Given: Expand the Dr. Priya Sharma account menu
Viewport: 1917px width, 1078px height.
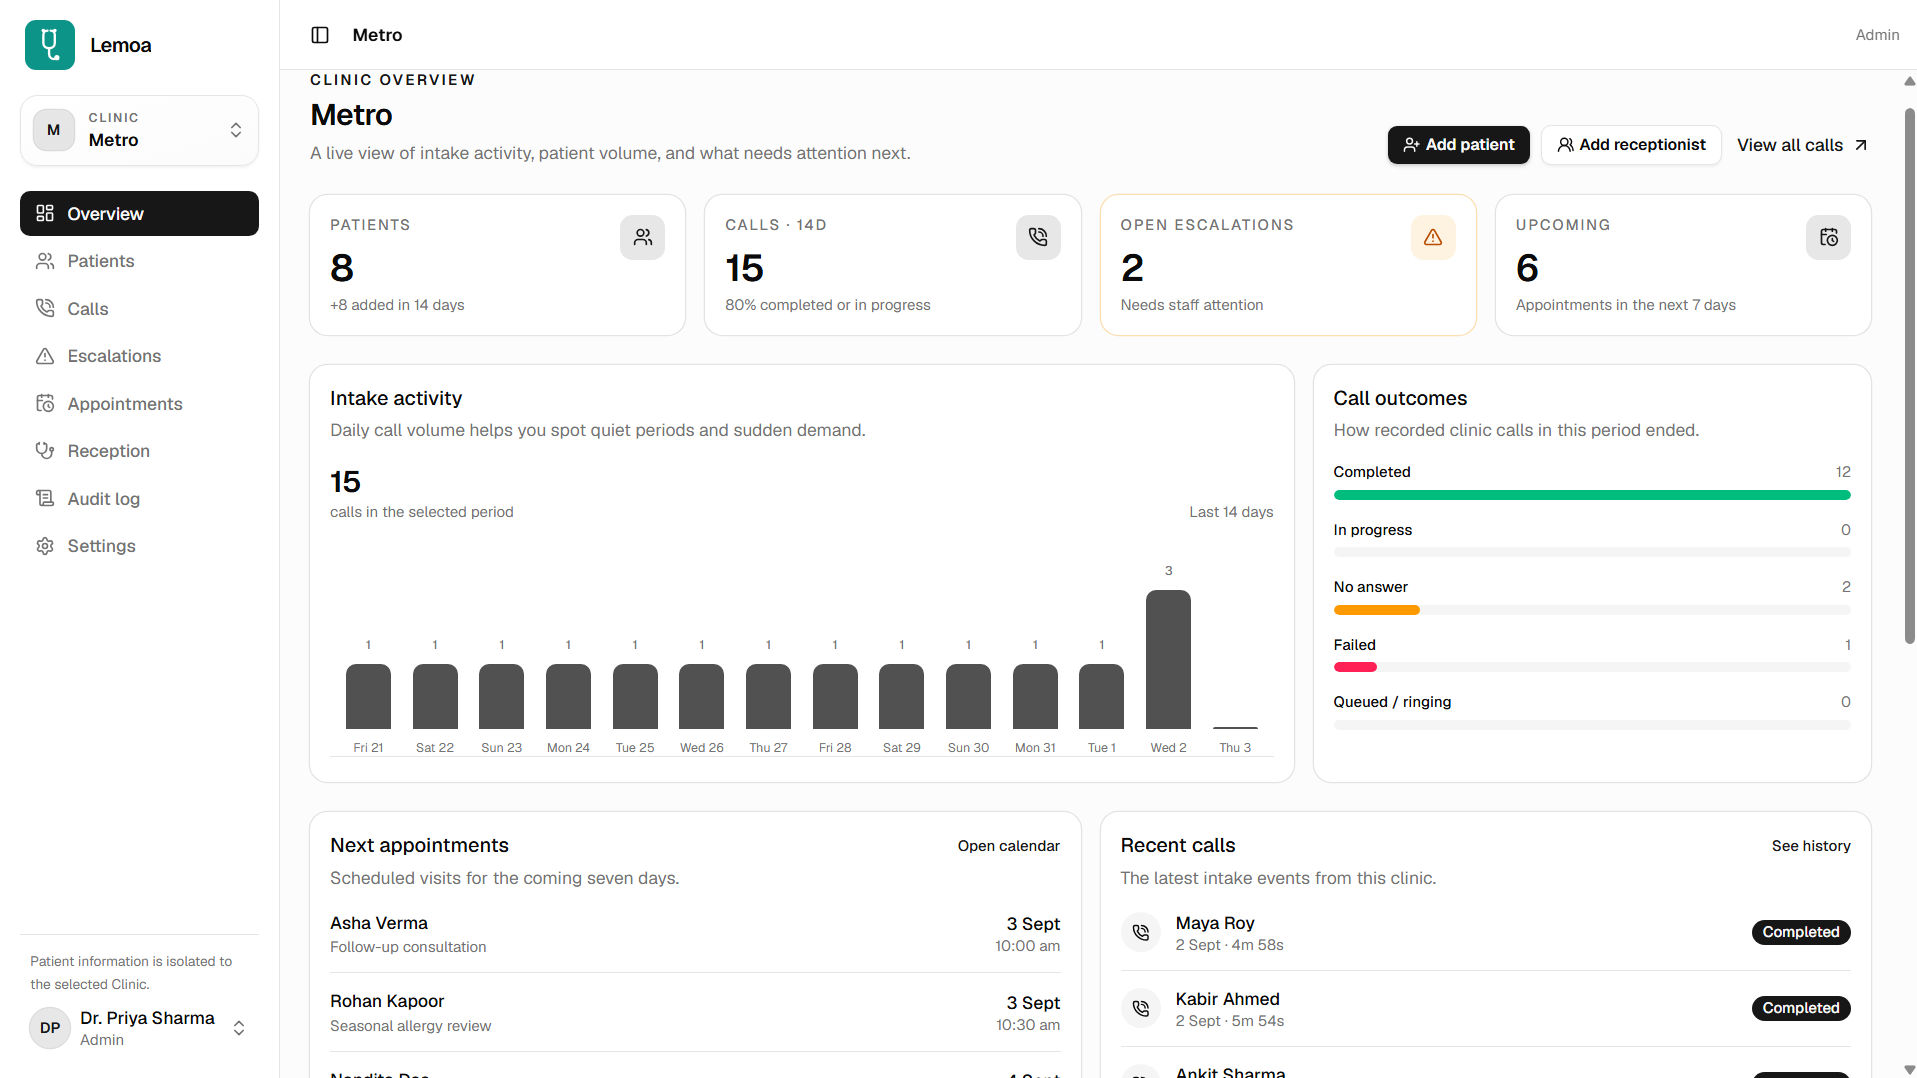Looking at the screenshot, I should (x=139, y=1028).
